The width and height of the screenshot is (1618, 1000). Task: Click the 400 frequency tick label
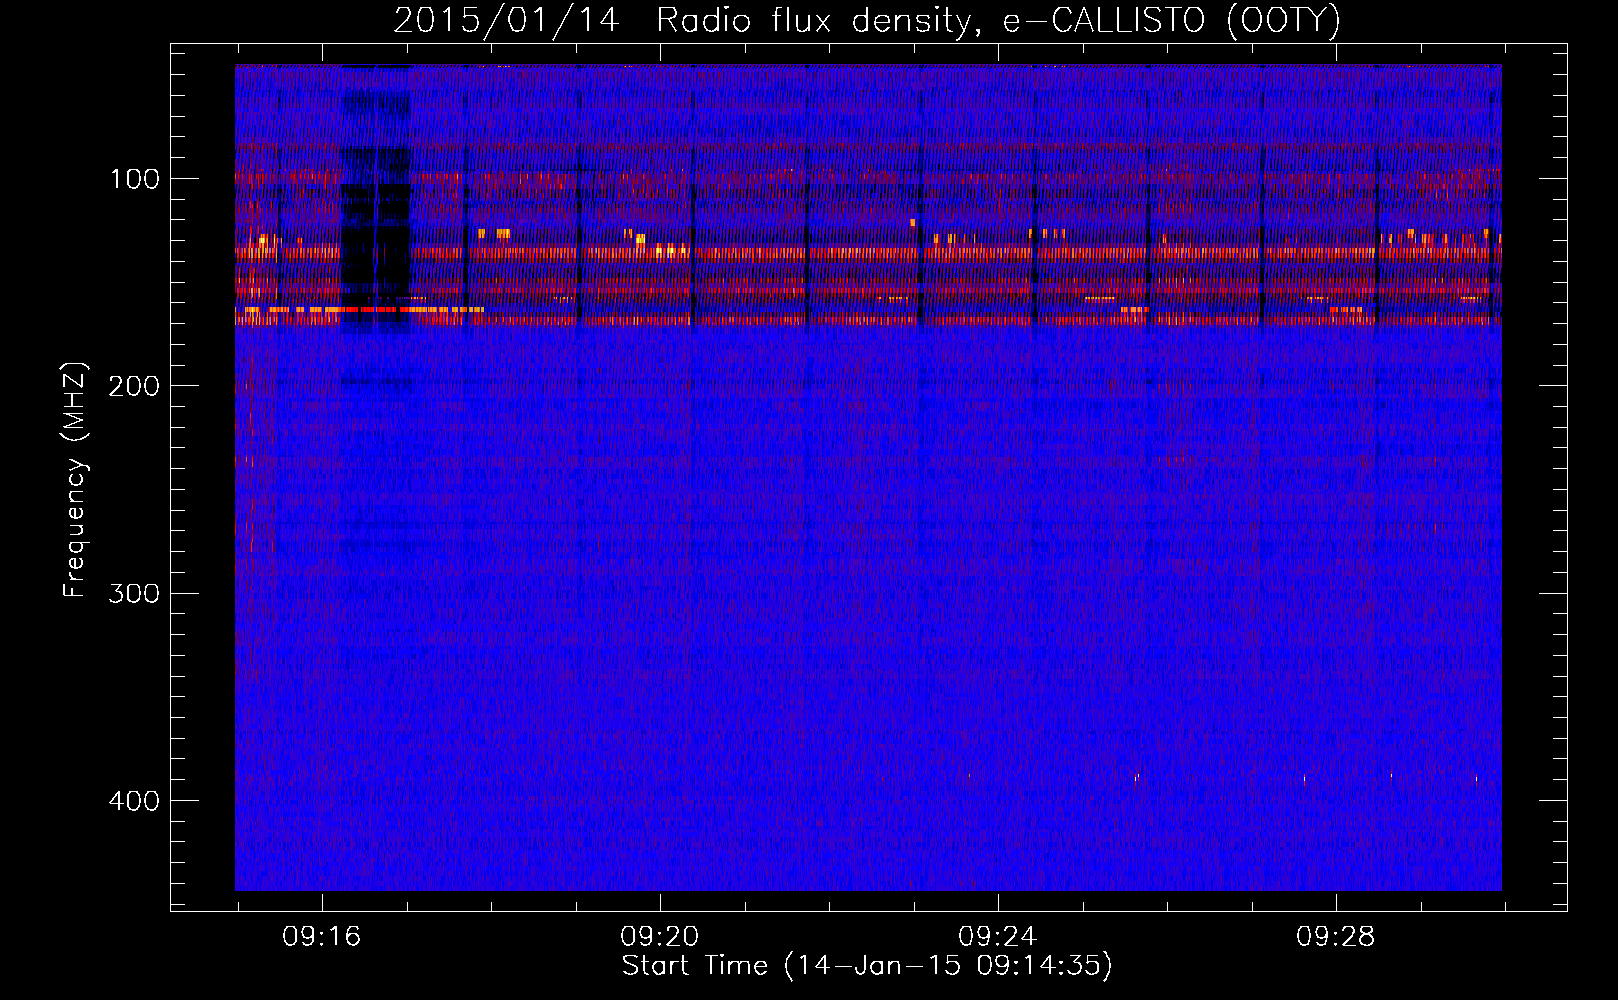pos(135,801)
